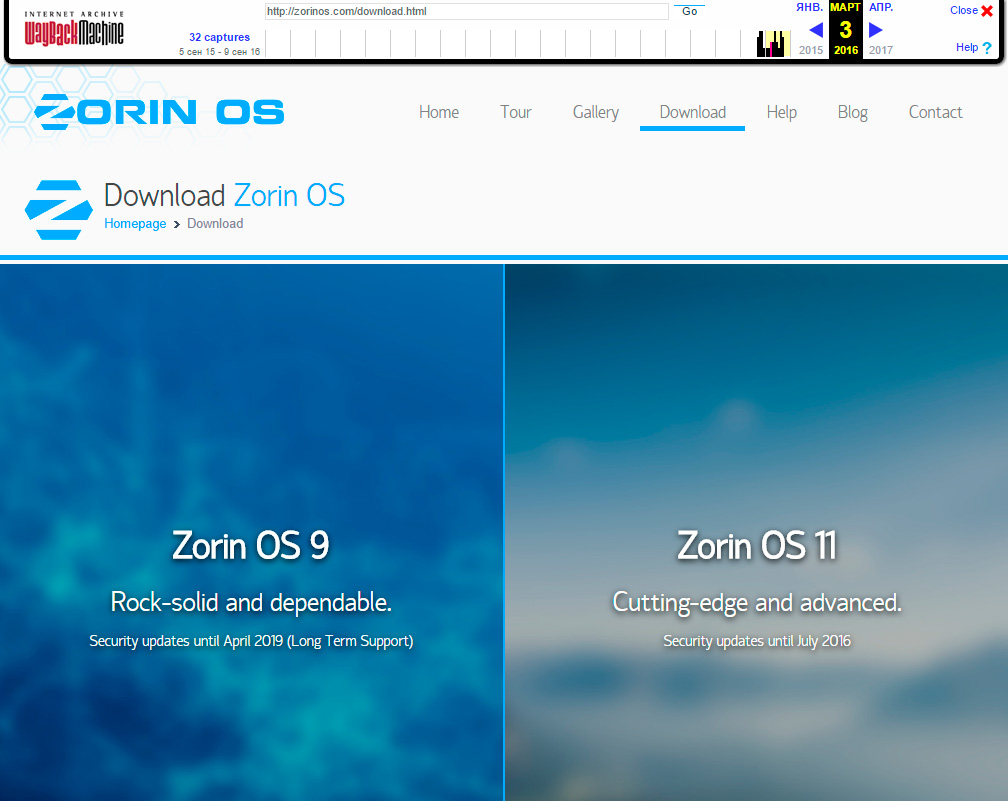Open the Help navigation item
The image size is (1008, 801).
click(x=782, y=112)
